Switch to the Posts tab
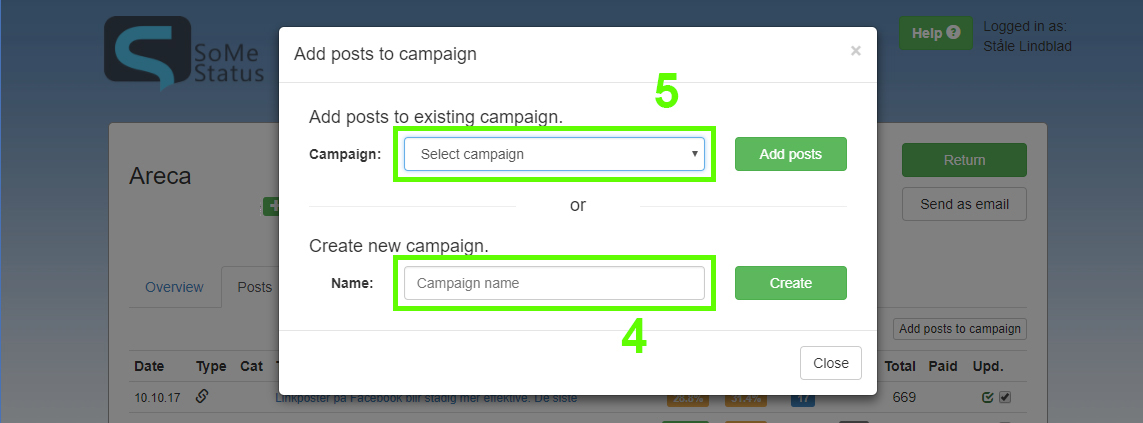 254,287
